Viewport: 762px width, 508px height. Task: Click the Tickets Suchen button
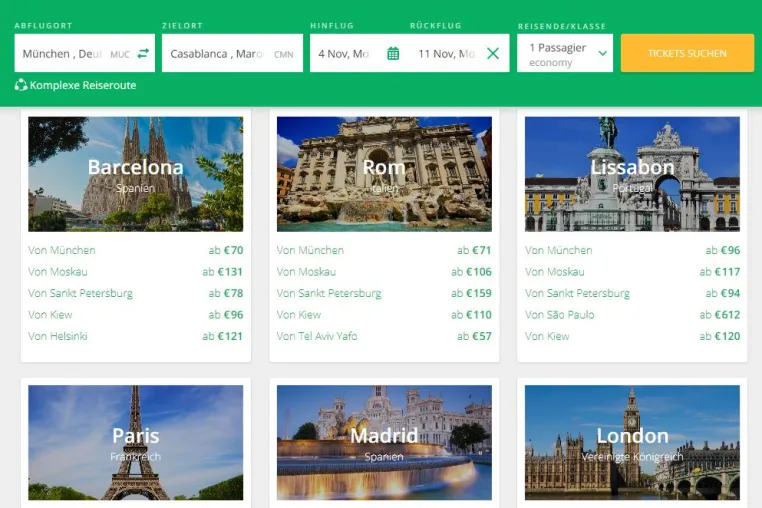[687, 53]
